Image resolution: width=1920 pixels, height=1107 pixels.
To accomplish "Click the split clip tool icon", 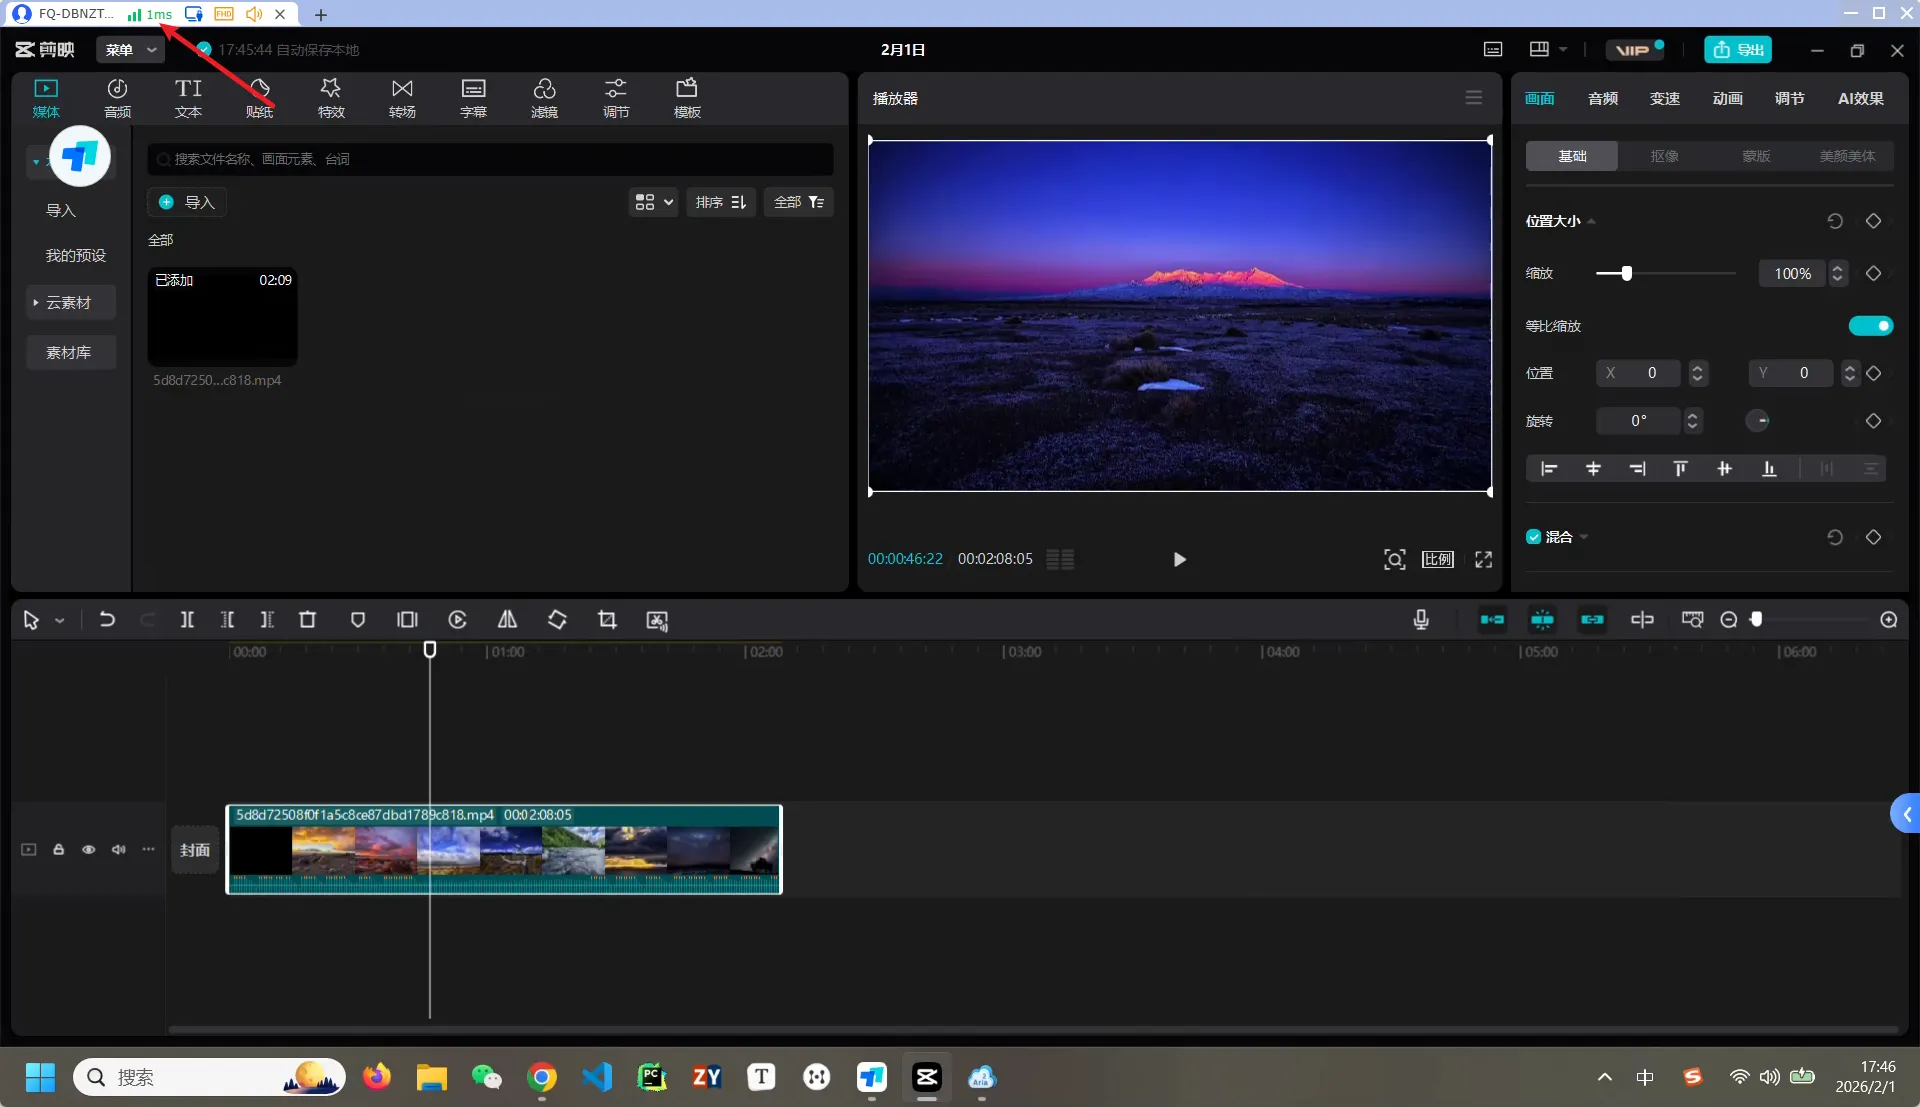I will pyautogui.click(x=187, y=620).
